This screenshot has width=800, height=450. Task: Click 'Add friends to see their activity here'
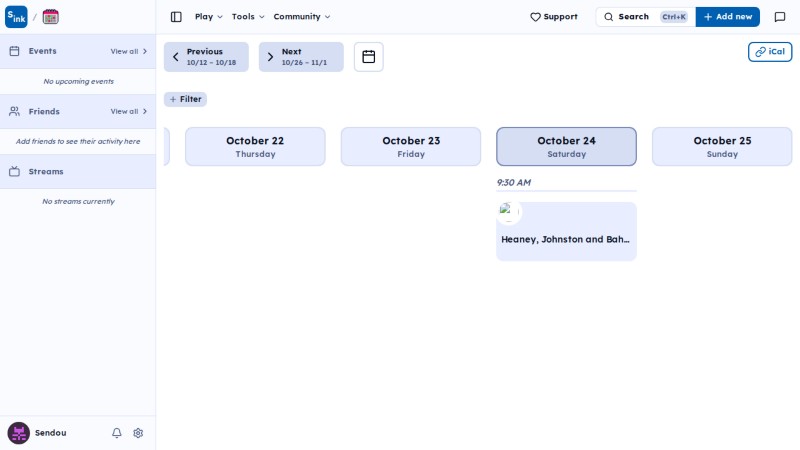pyautogui.click(x=78, y=141)
